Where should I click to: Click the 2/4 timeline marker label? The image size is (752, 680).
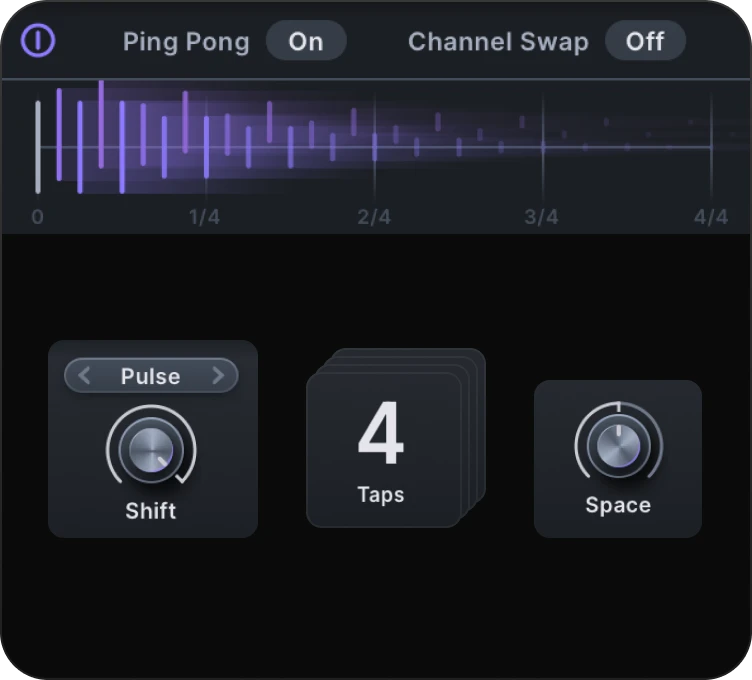coord(374,217)
